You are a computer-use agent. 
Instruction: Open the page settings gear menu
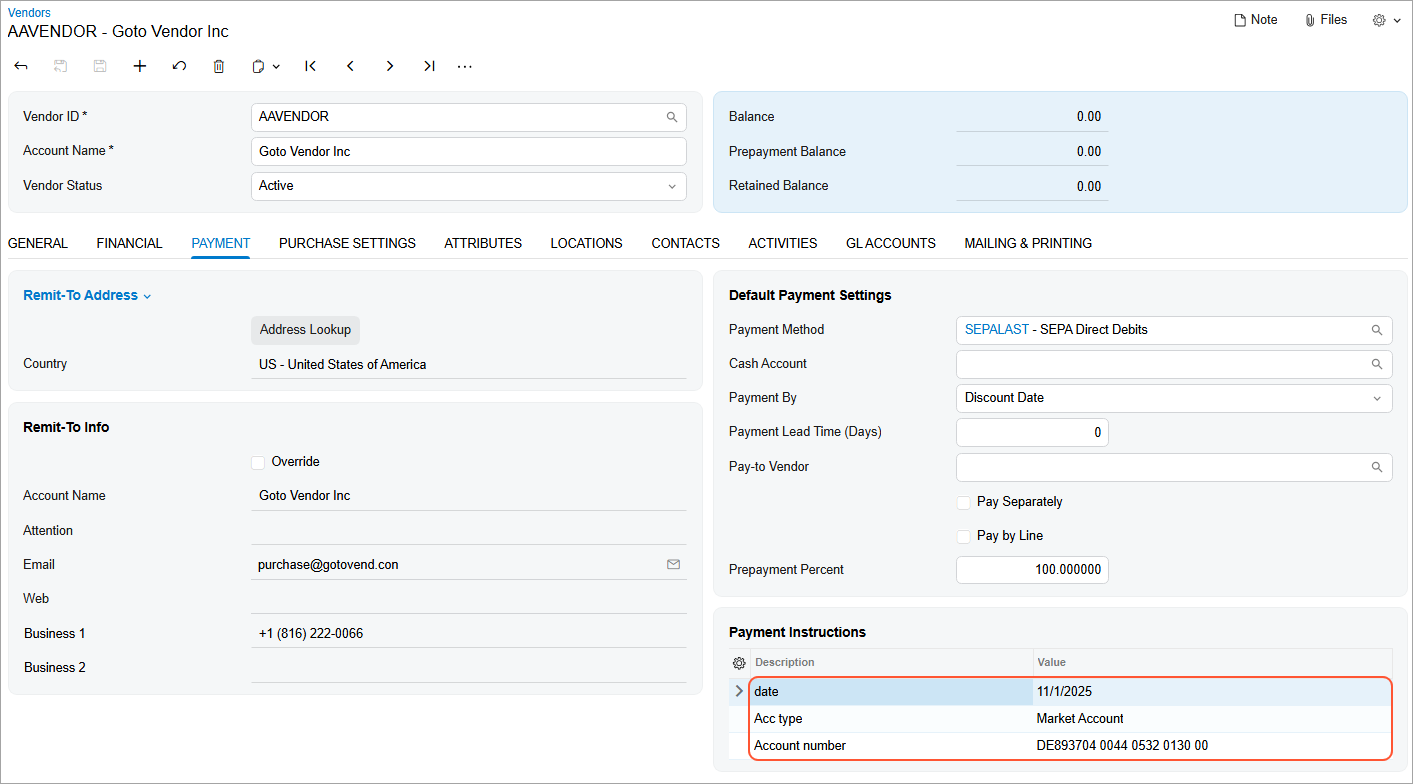1386,20
